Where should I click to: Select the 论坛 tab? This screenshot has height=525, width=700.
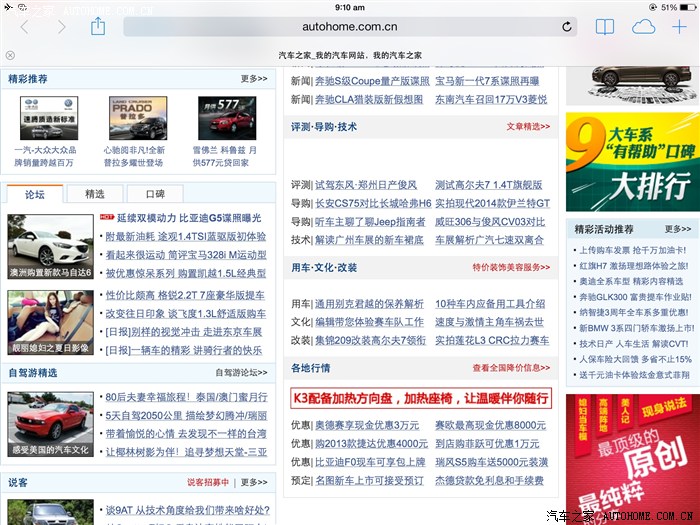34,194
